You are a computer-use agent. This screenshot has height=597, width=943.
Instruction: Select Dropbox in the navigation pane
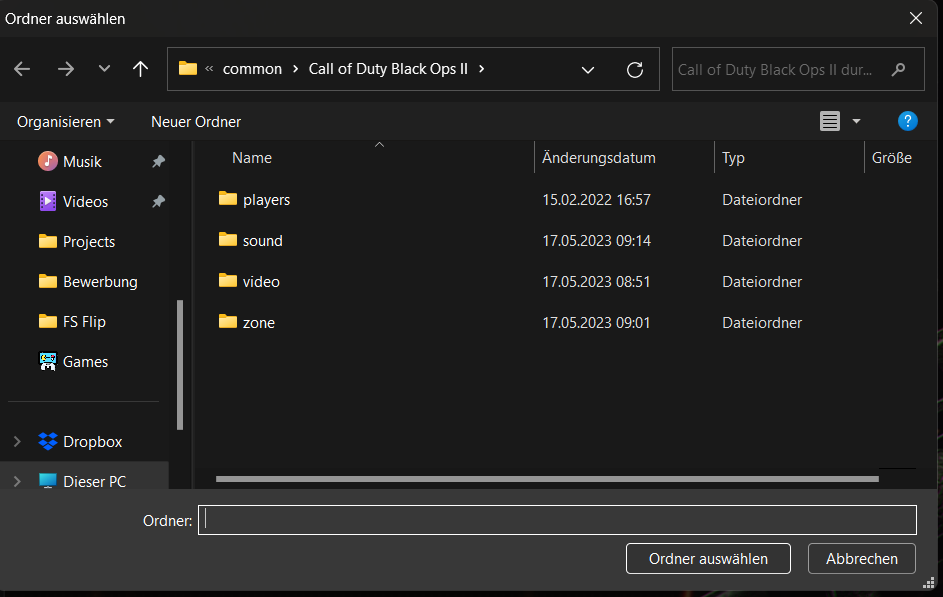[93, 442]
